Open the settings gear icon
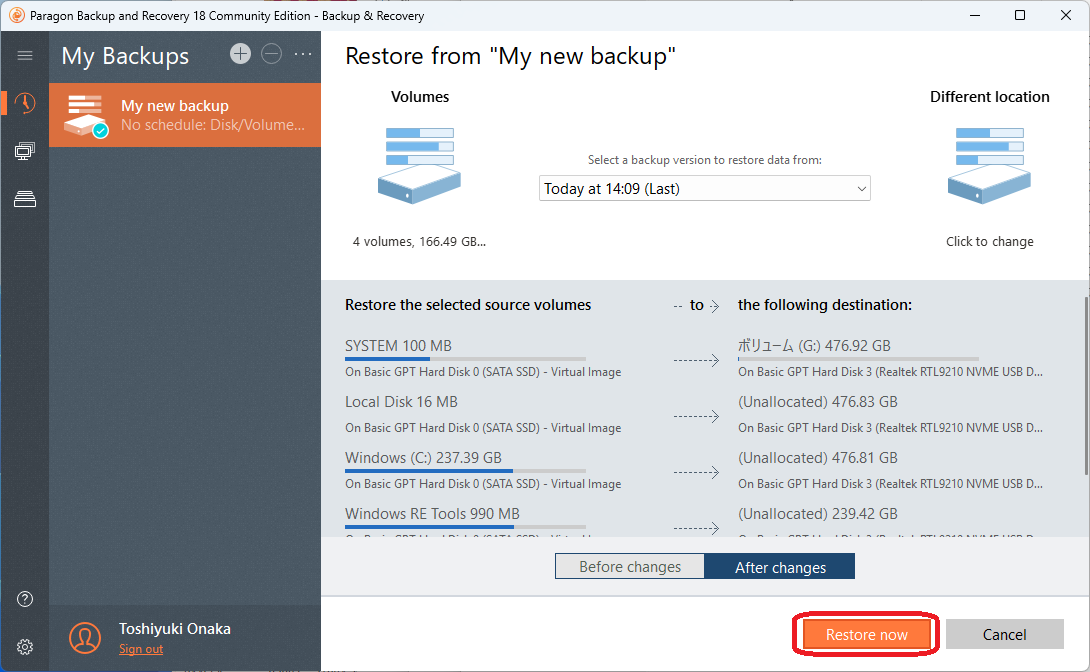This screenshot has height=672, width=1090. (x=25, y=647)
